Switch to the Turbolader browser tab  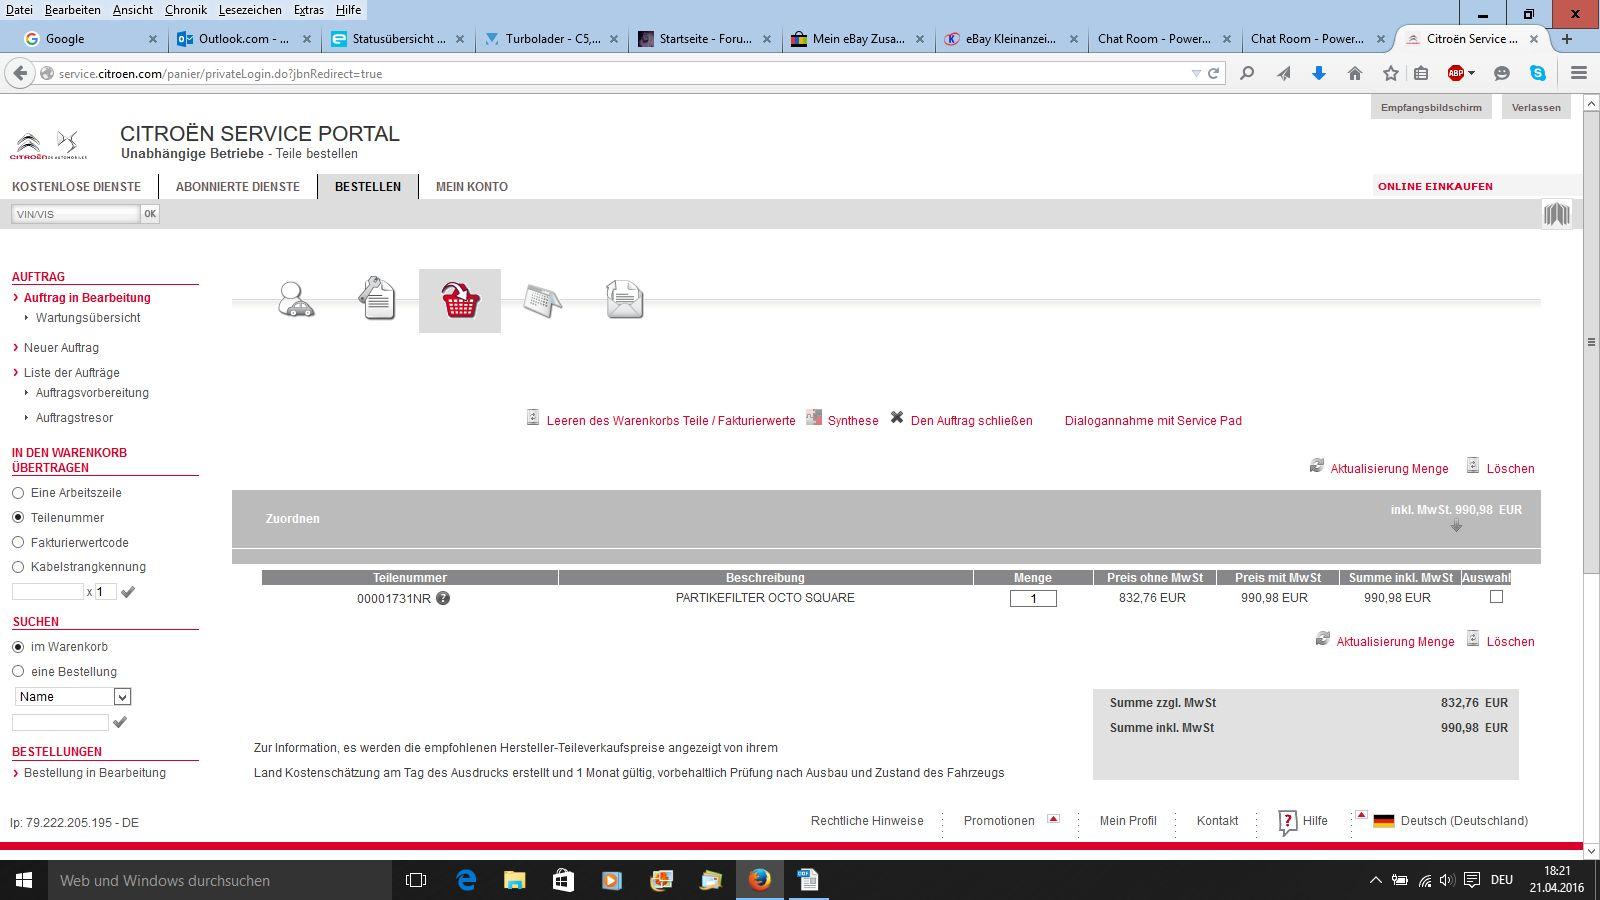pyautogui.click(x=552, y=39)
